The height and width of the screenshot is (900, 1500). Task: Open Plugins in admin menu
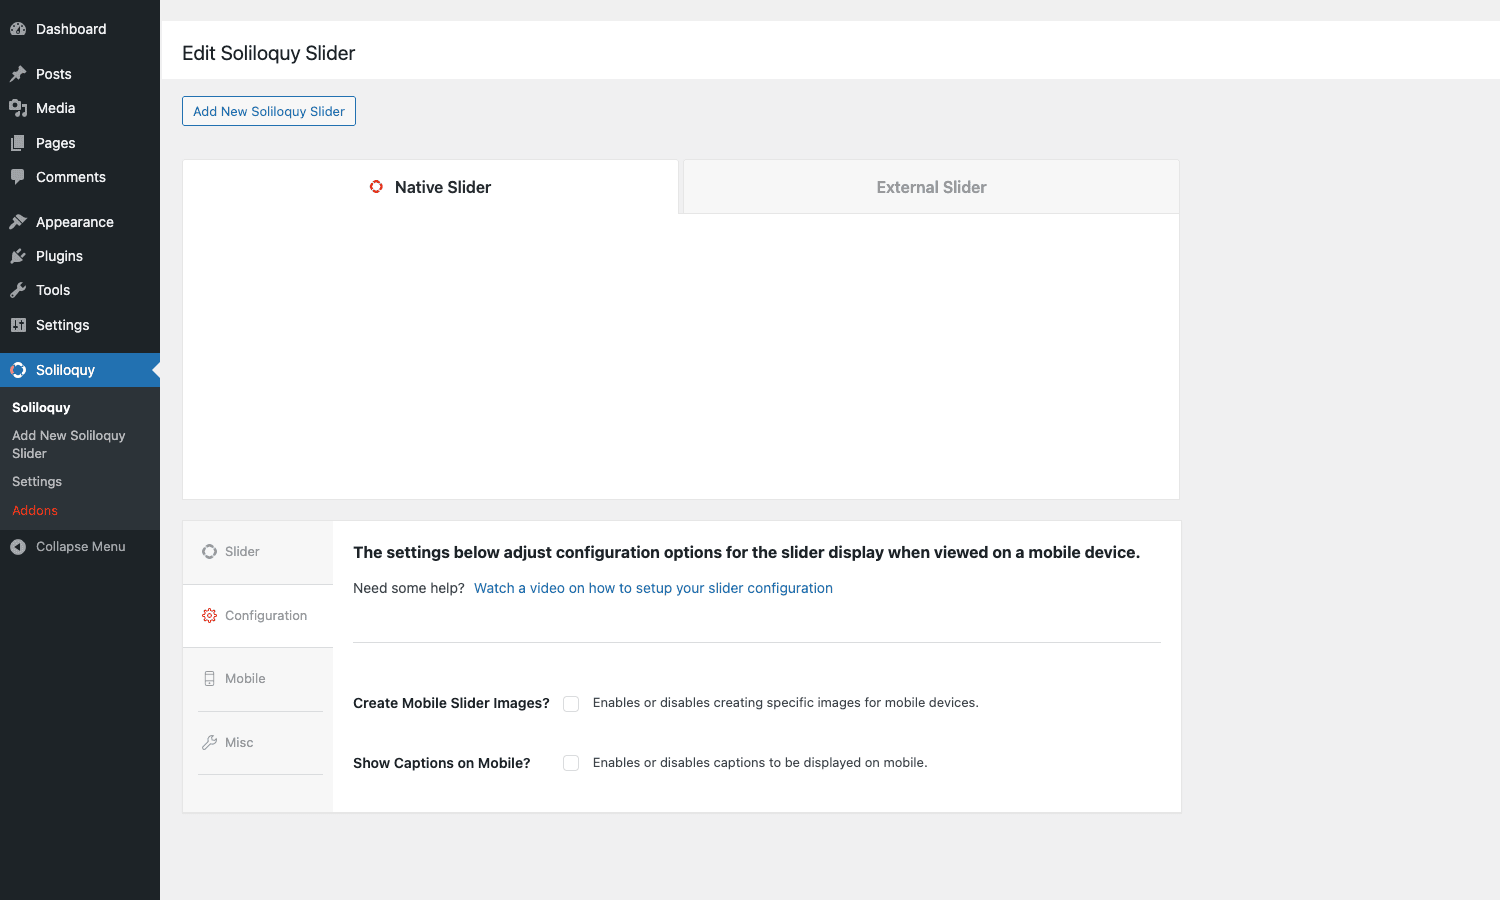[80, 256]
